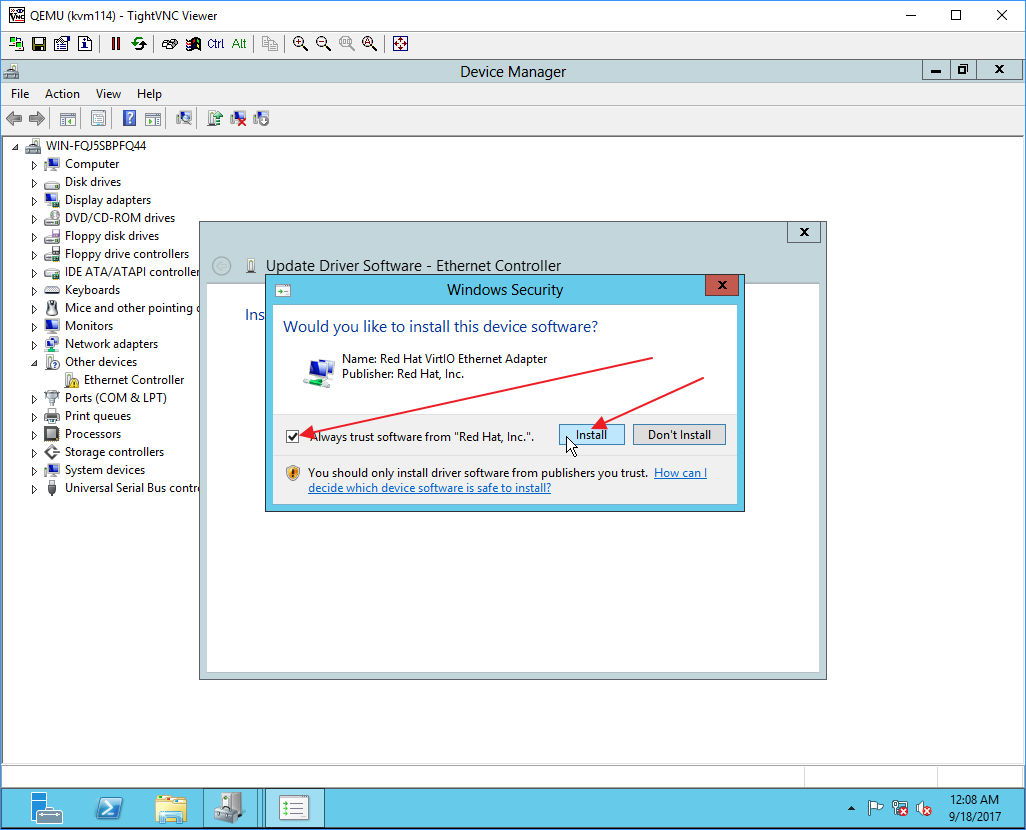Select the Print queues tree item
Screen dimensions: 1026x830
[97, 416]
